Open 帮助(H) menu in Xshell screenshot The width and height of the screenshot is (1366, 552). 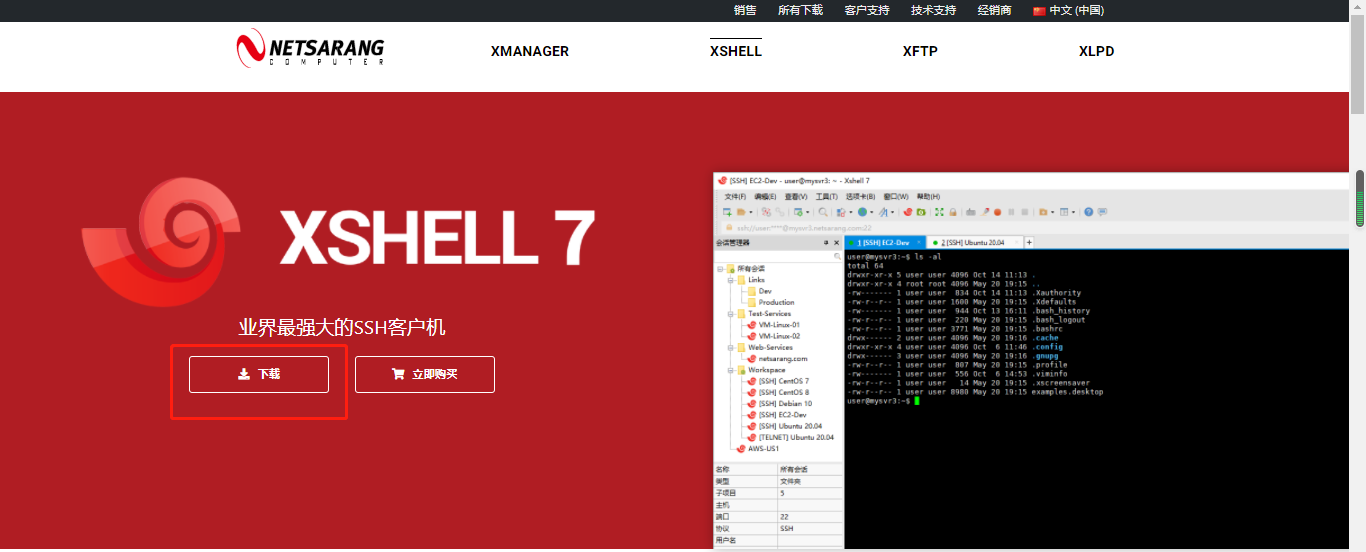pos(929,196)
